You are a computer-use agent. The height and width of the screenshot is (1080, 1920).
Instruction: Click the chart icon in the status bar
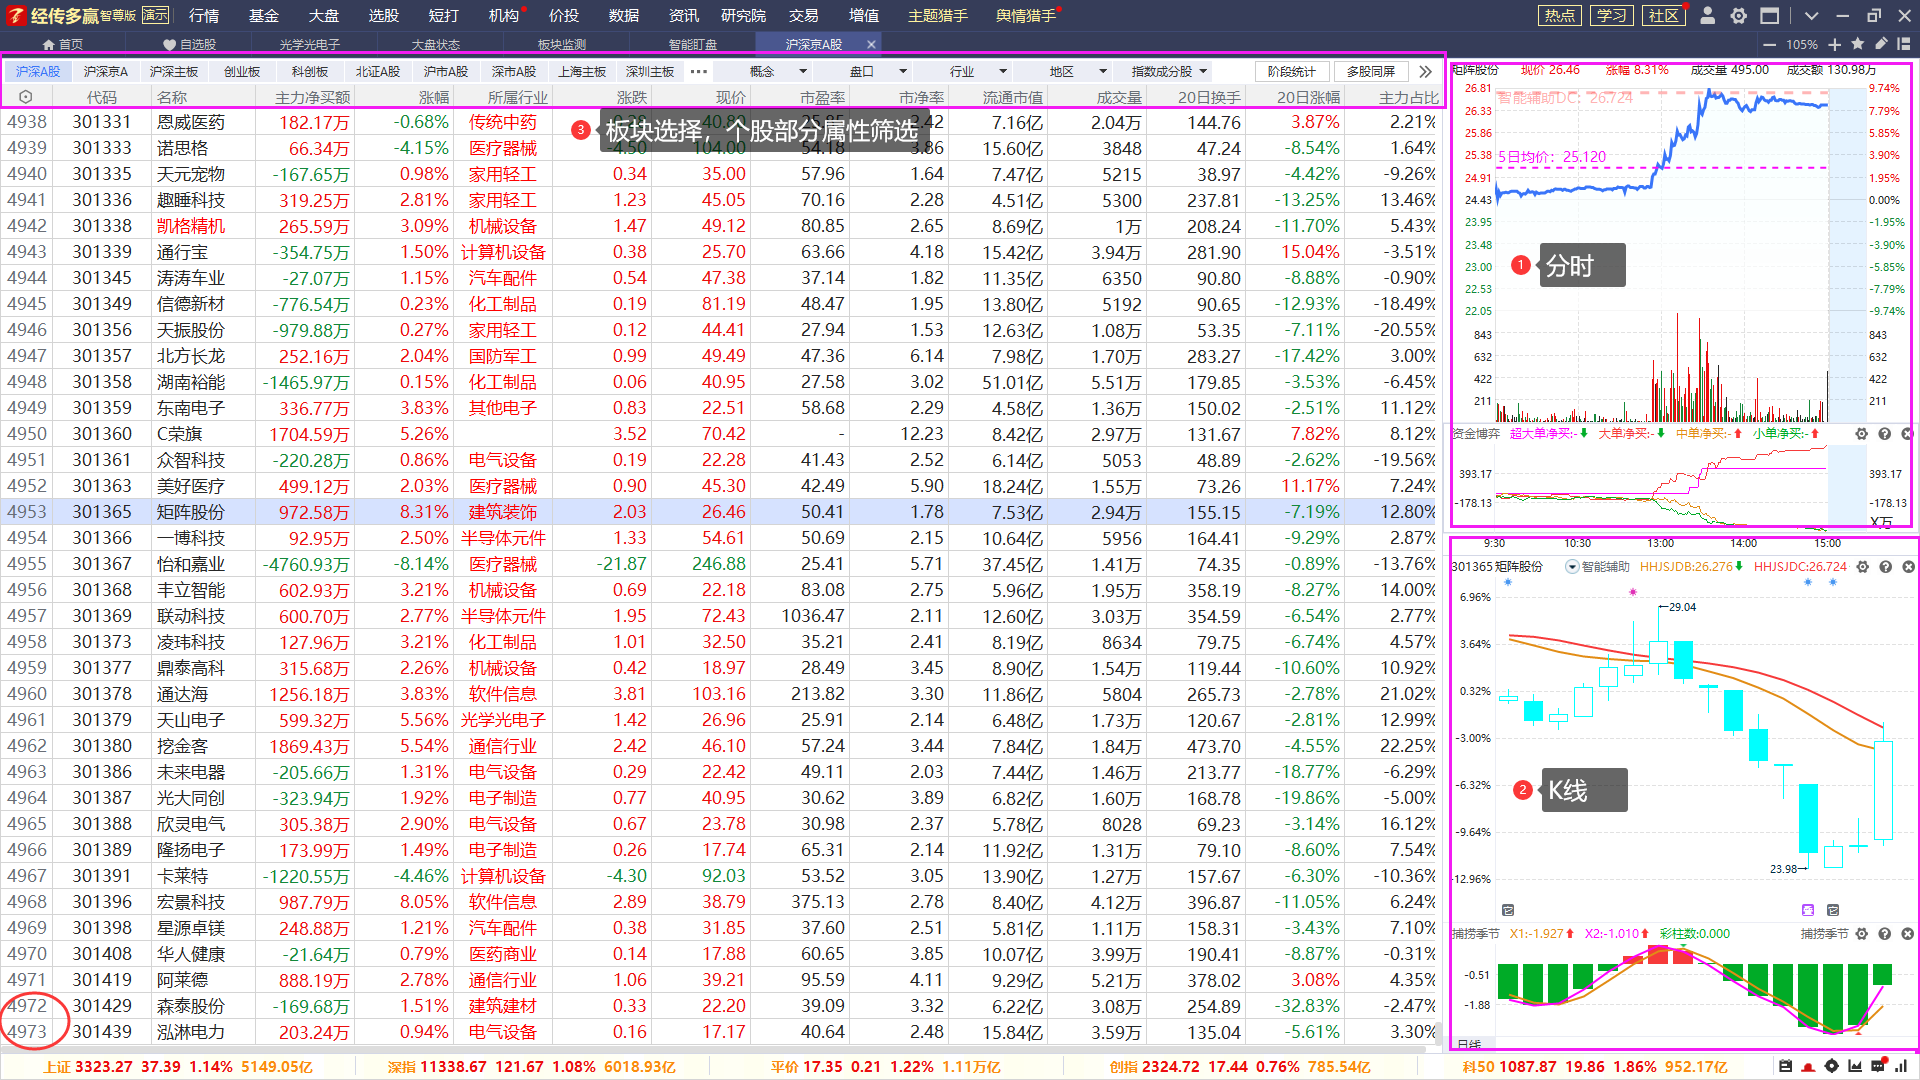[1855, 1066]
